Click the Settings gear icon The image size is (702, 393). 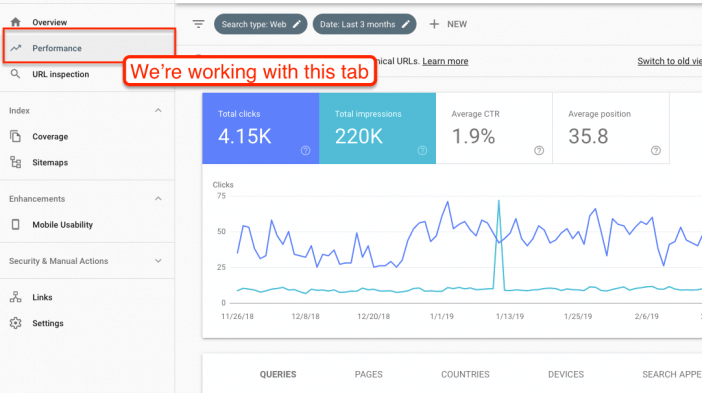point(16,323)
